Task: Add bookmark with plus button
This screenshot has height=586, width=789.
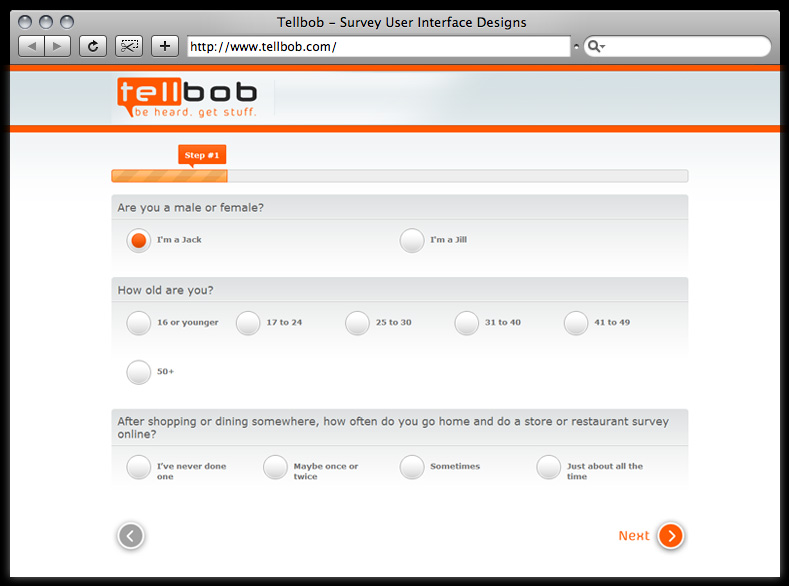Action: point(165,46)
